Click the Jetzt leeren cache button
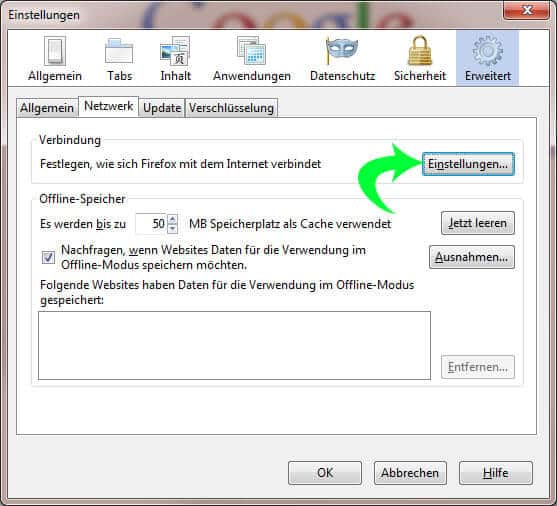The width and height of the screenshot is (557, 506). tap(477, 223)
